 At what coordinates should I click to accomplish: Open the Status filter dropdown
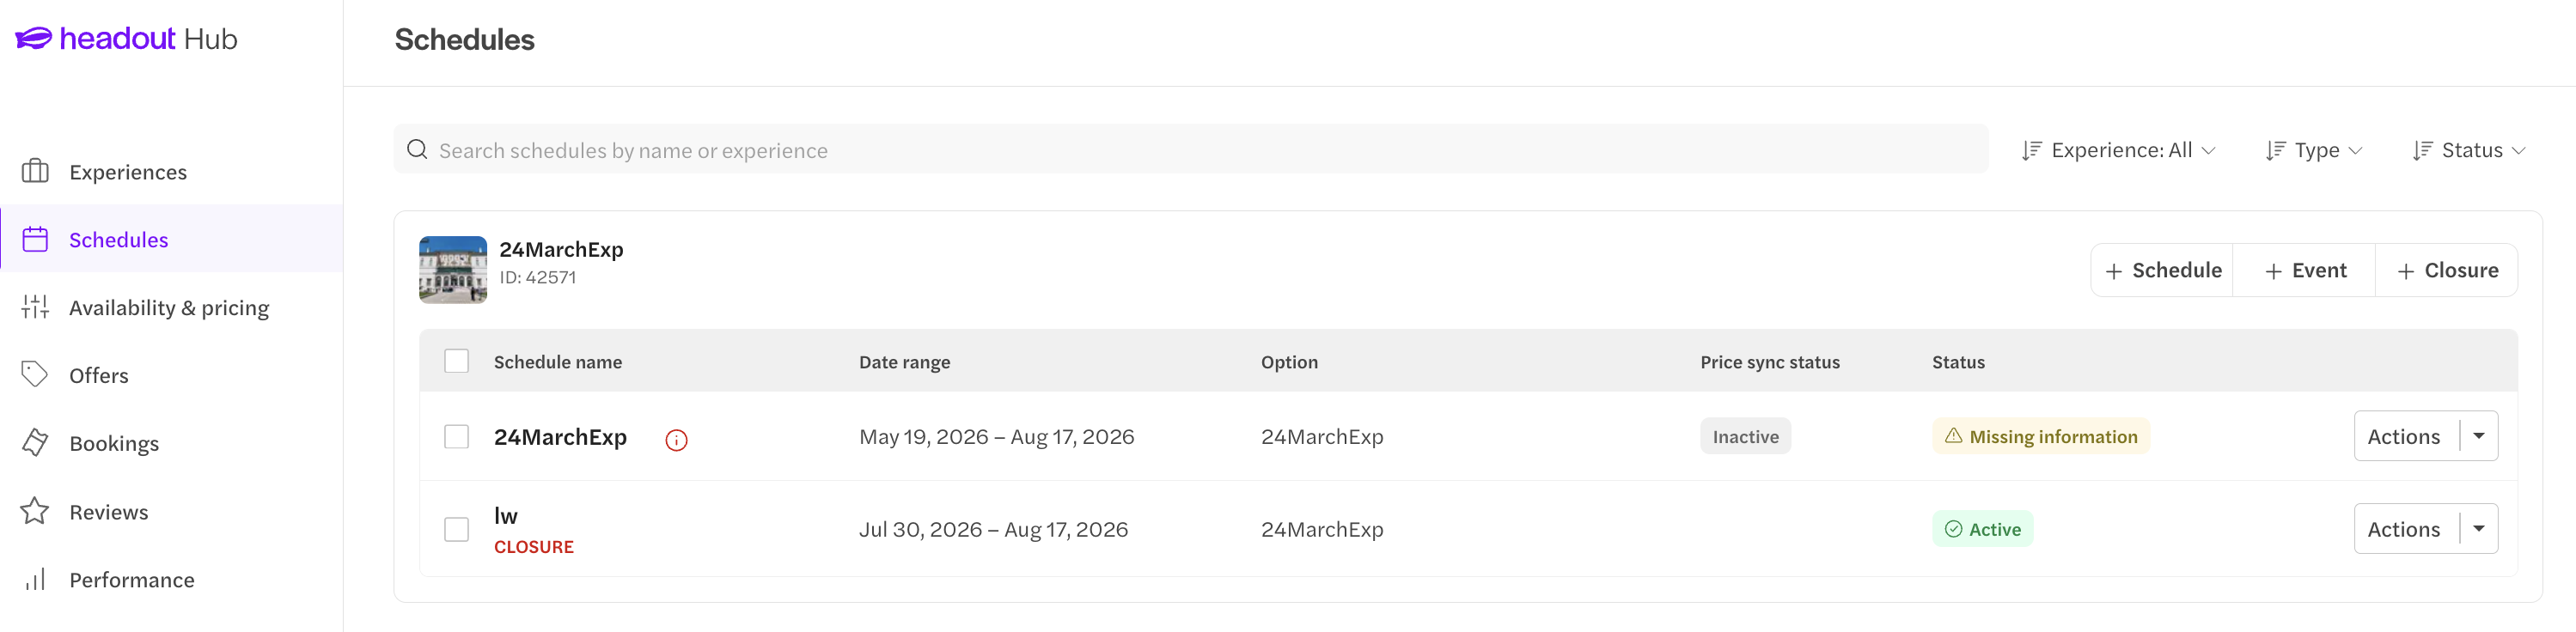(2469, 150)
